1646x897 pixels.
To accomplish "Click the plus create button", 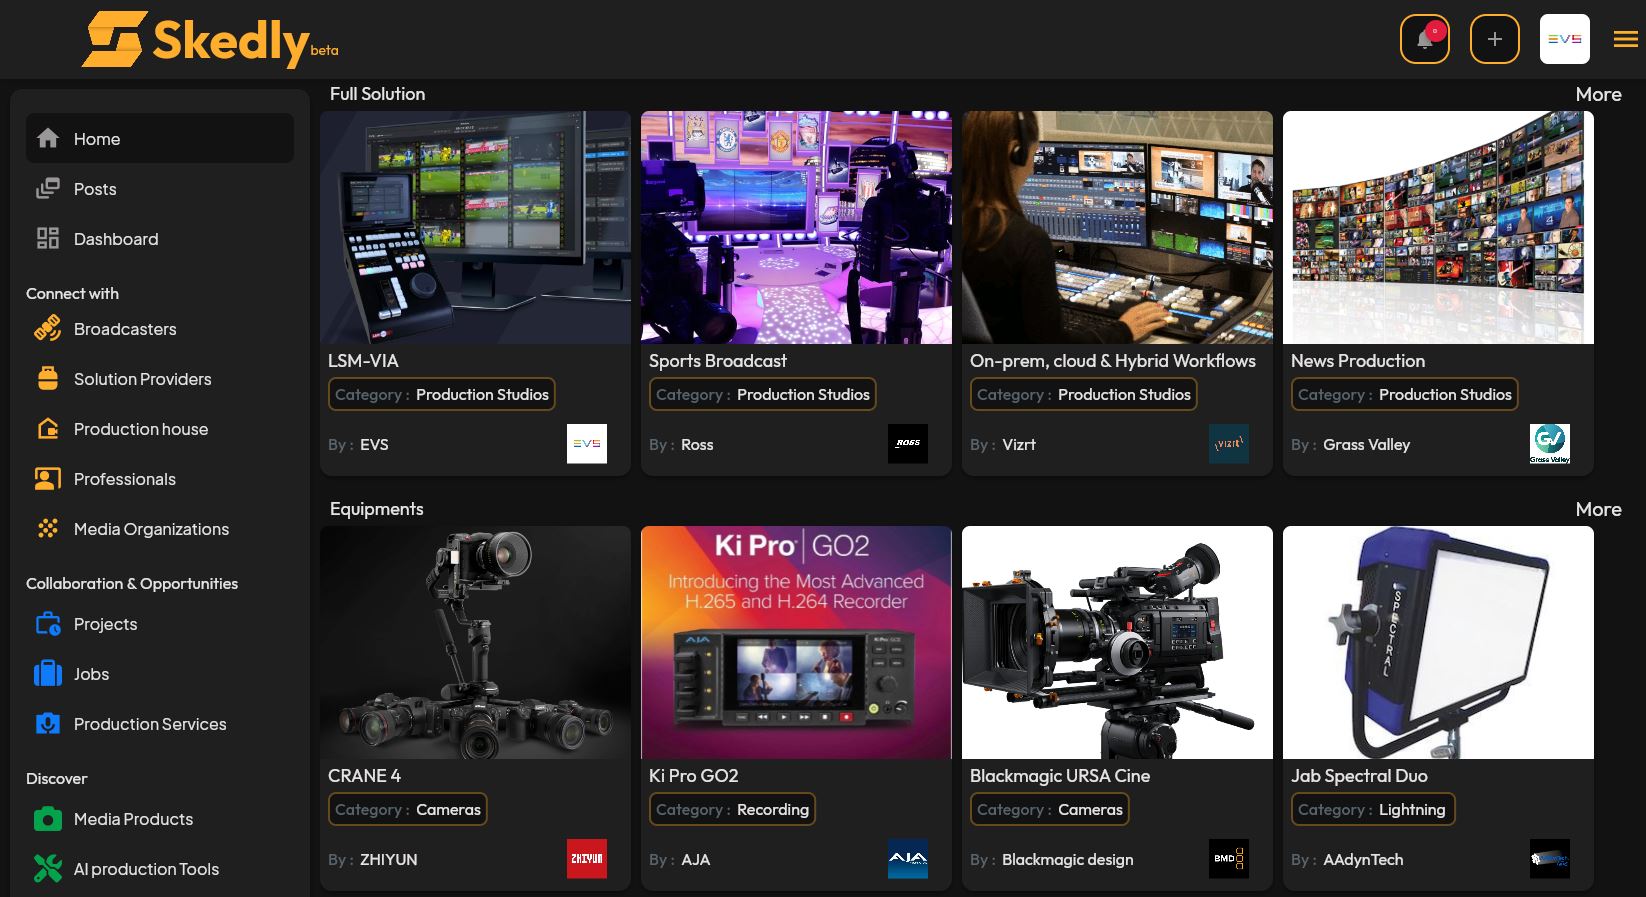I will (x=1494, y=40).
